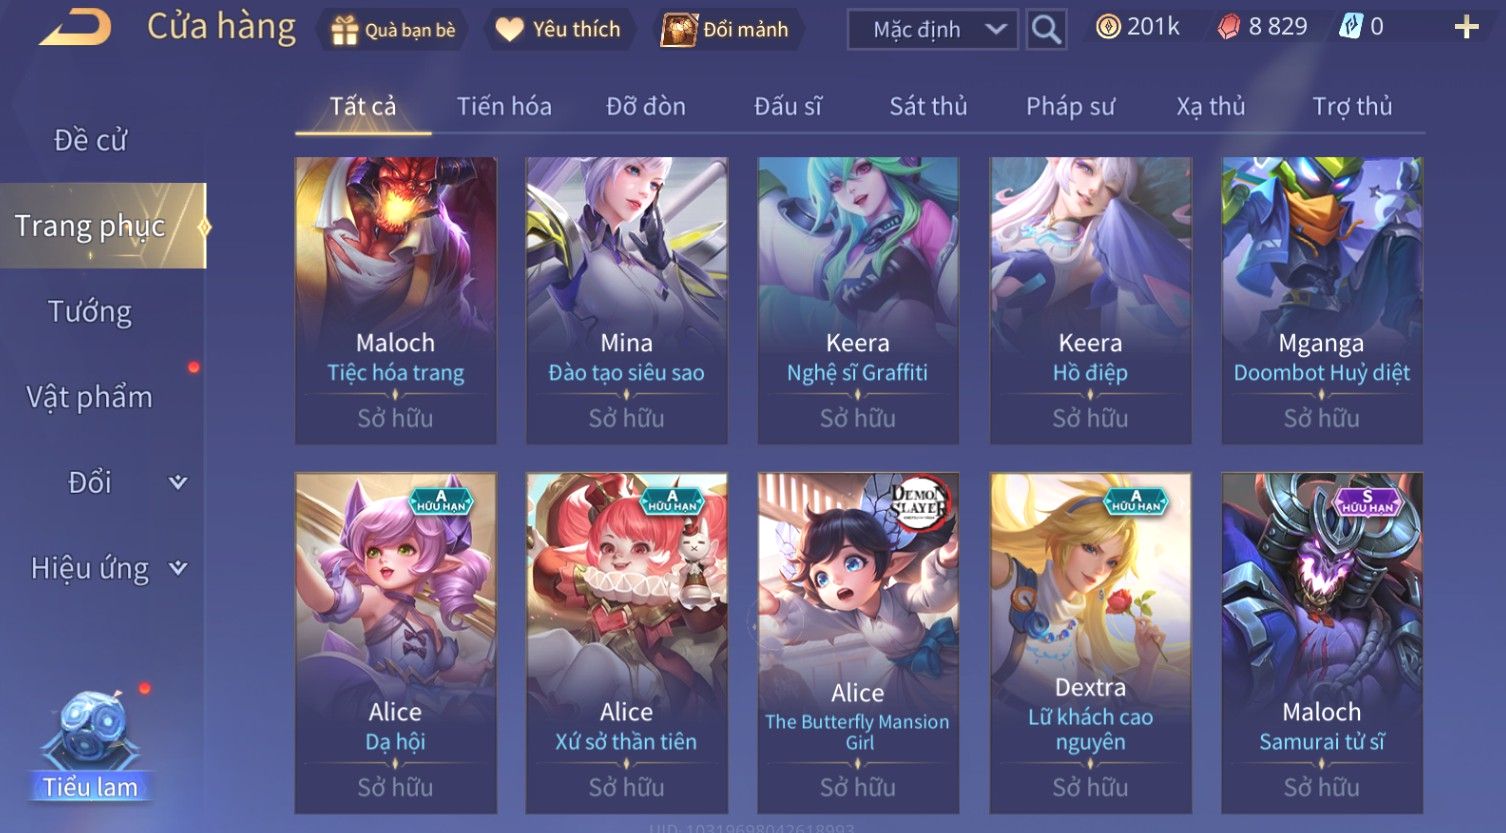
Task: Open the Mặc định sort dropdown
Action: pos(932,30)
